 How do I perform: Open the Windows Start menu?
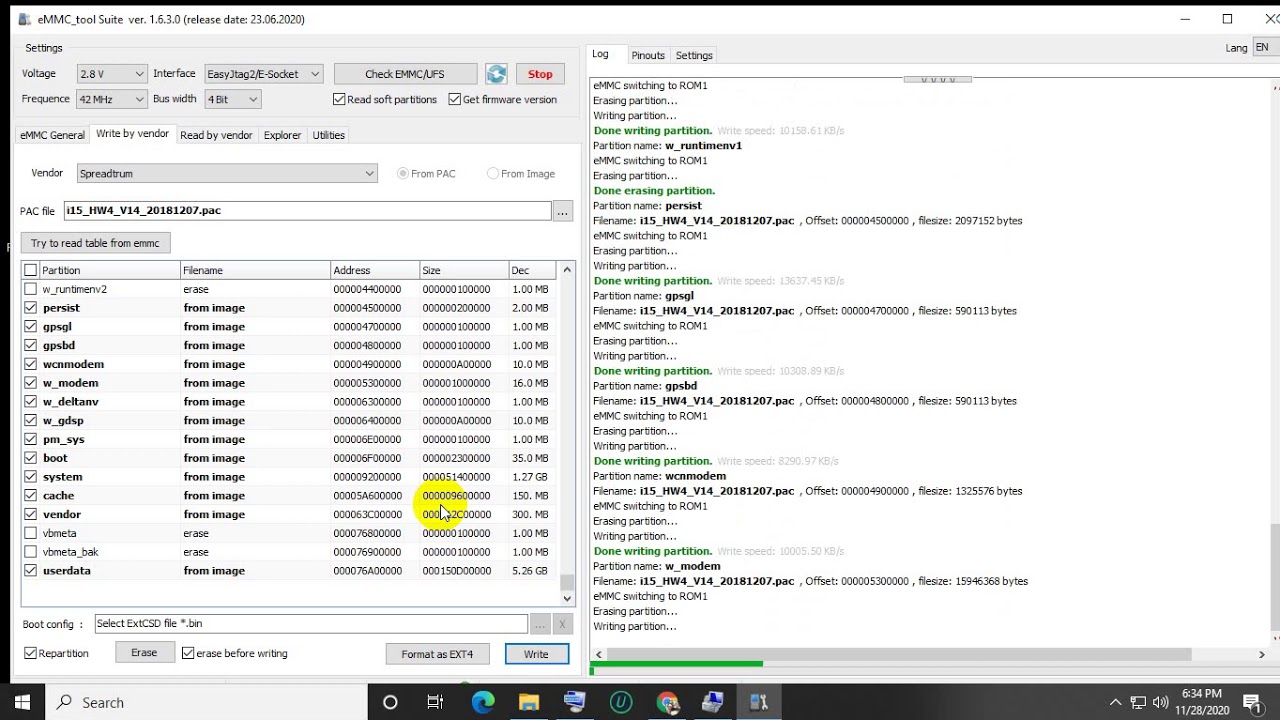(x=22, y=703)
